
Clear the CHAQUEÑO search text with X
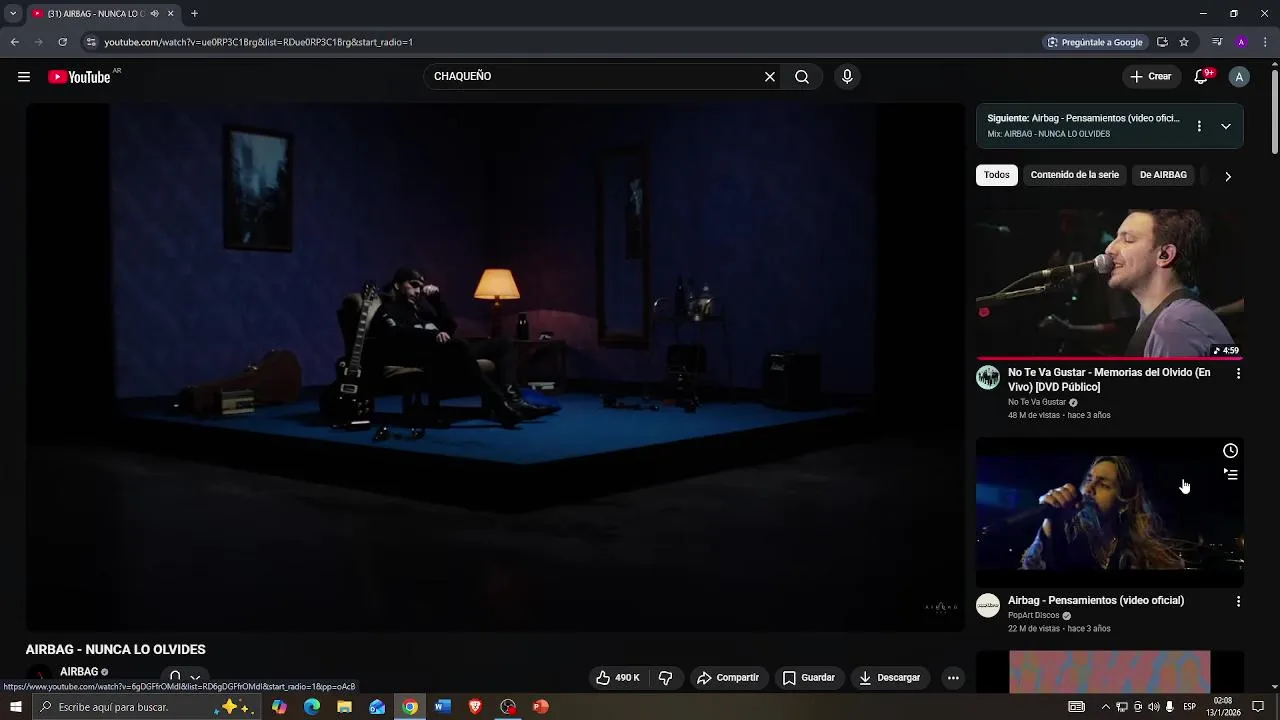coord(770,77)
